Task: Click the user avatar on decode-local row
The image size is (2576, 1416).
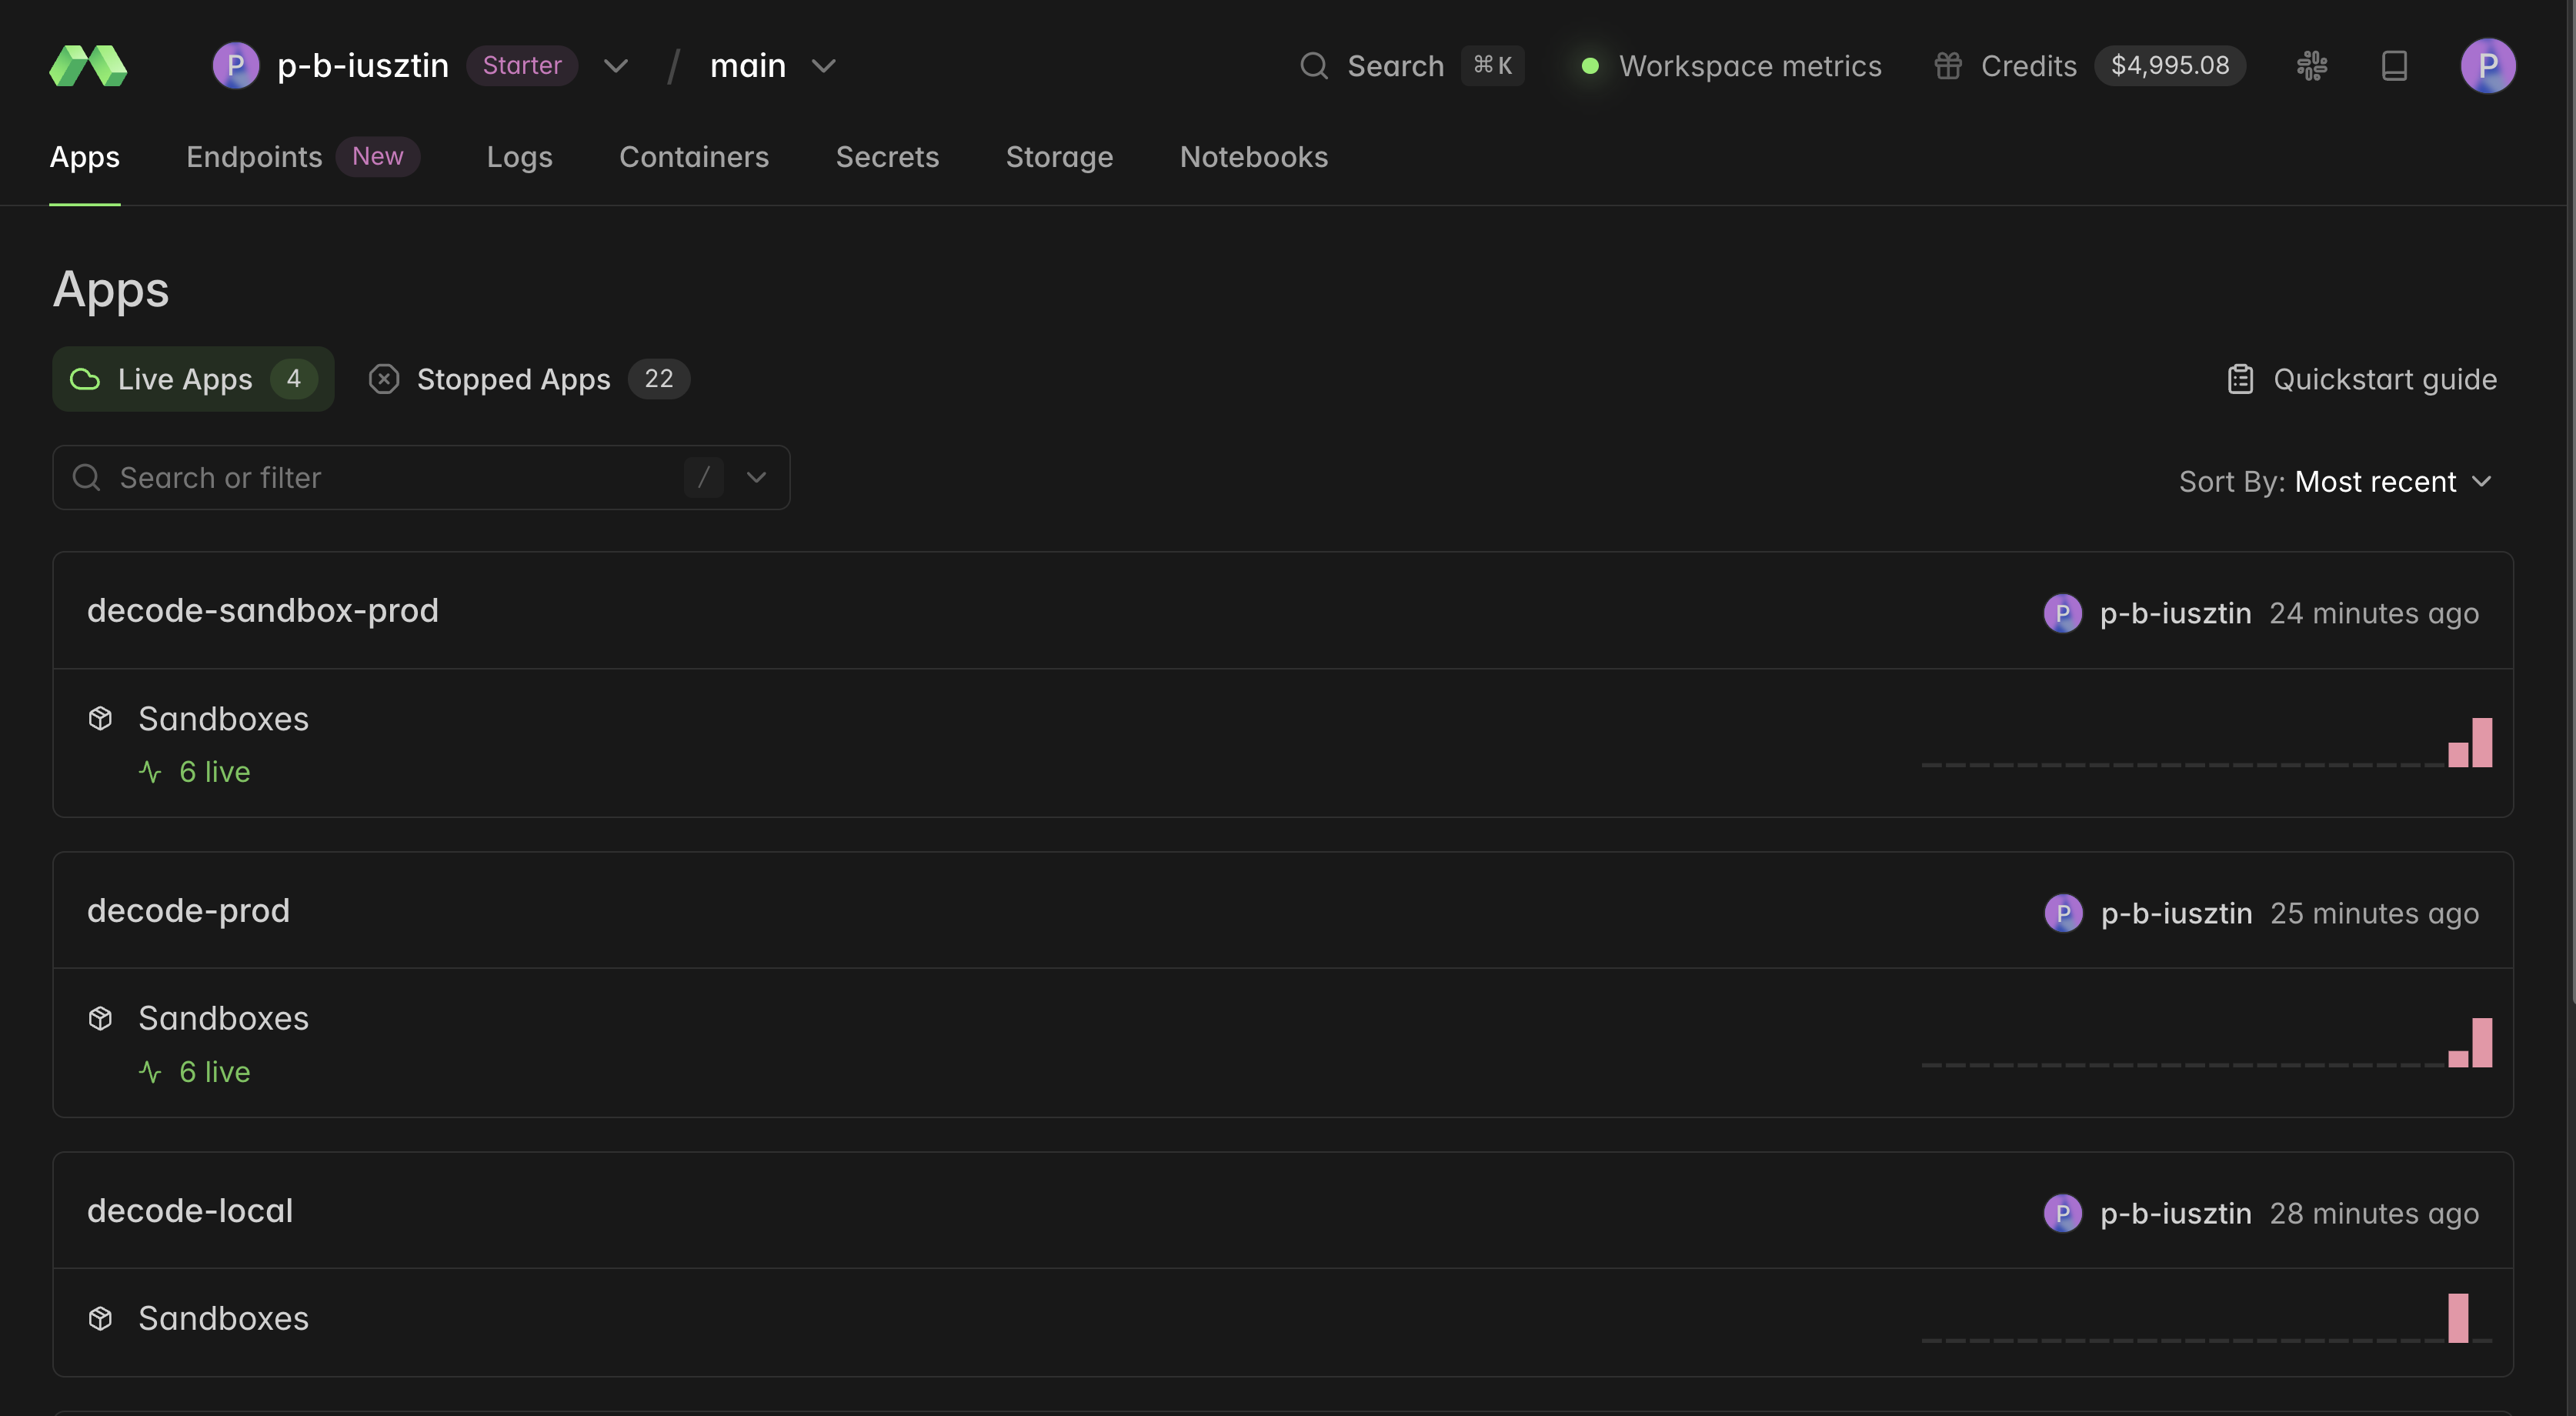Action: click(2063, 1213)
